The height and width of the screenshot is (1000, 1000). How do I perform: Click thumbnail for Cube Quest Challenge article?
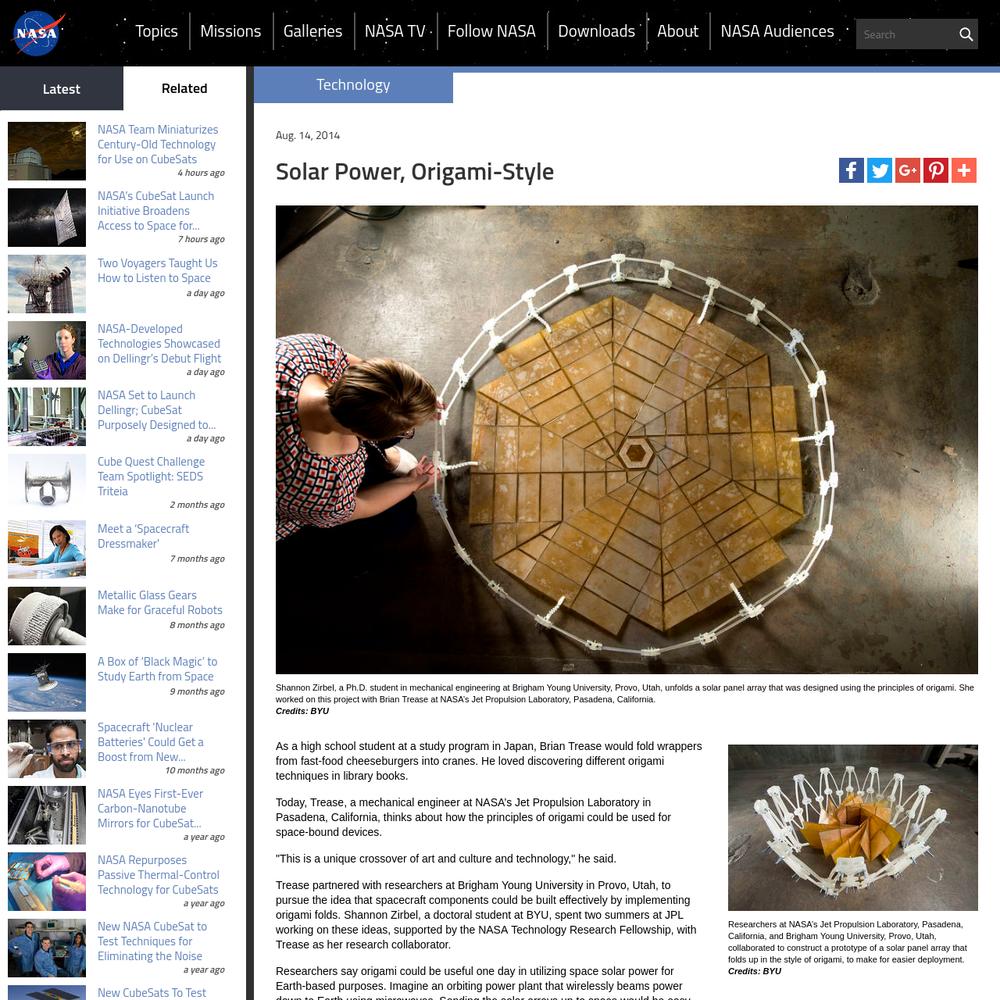[47, 483]
